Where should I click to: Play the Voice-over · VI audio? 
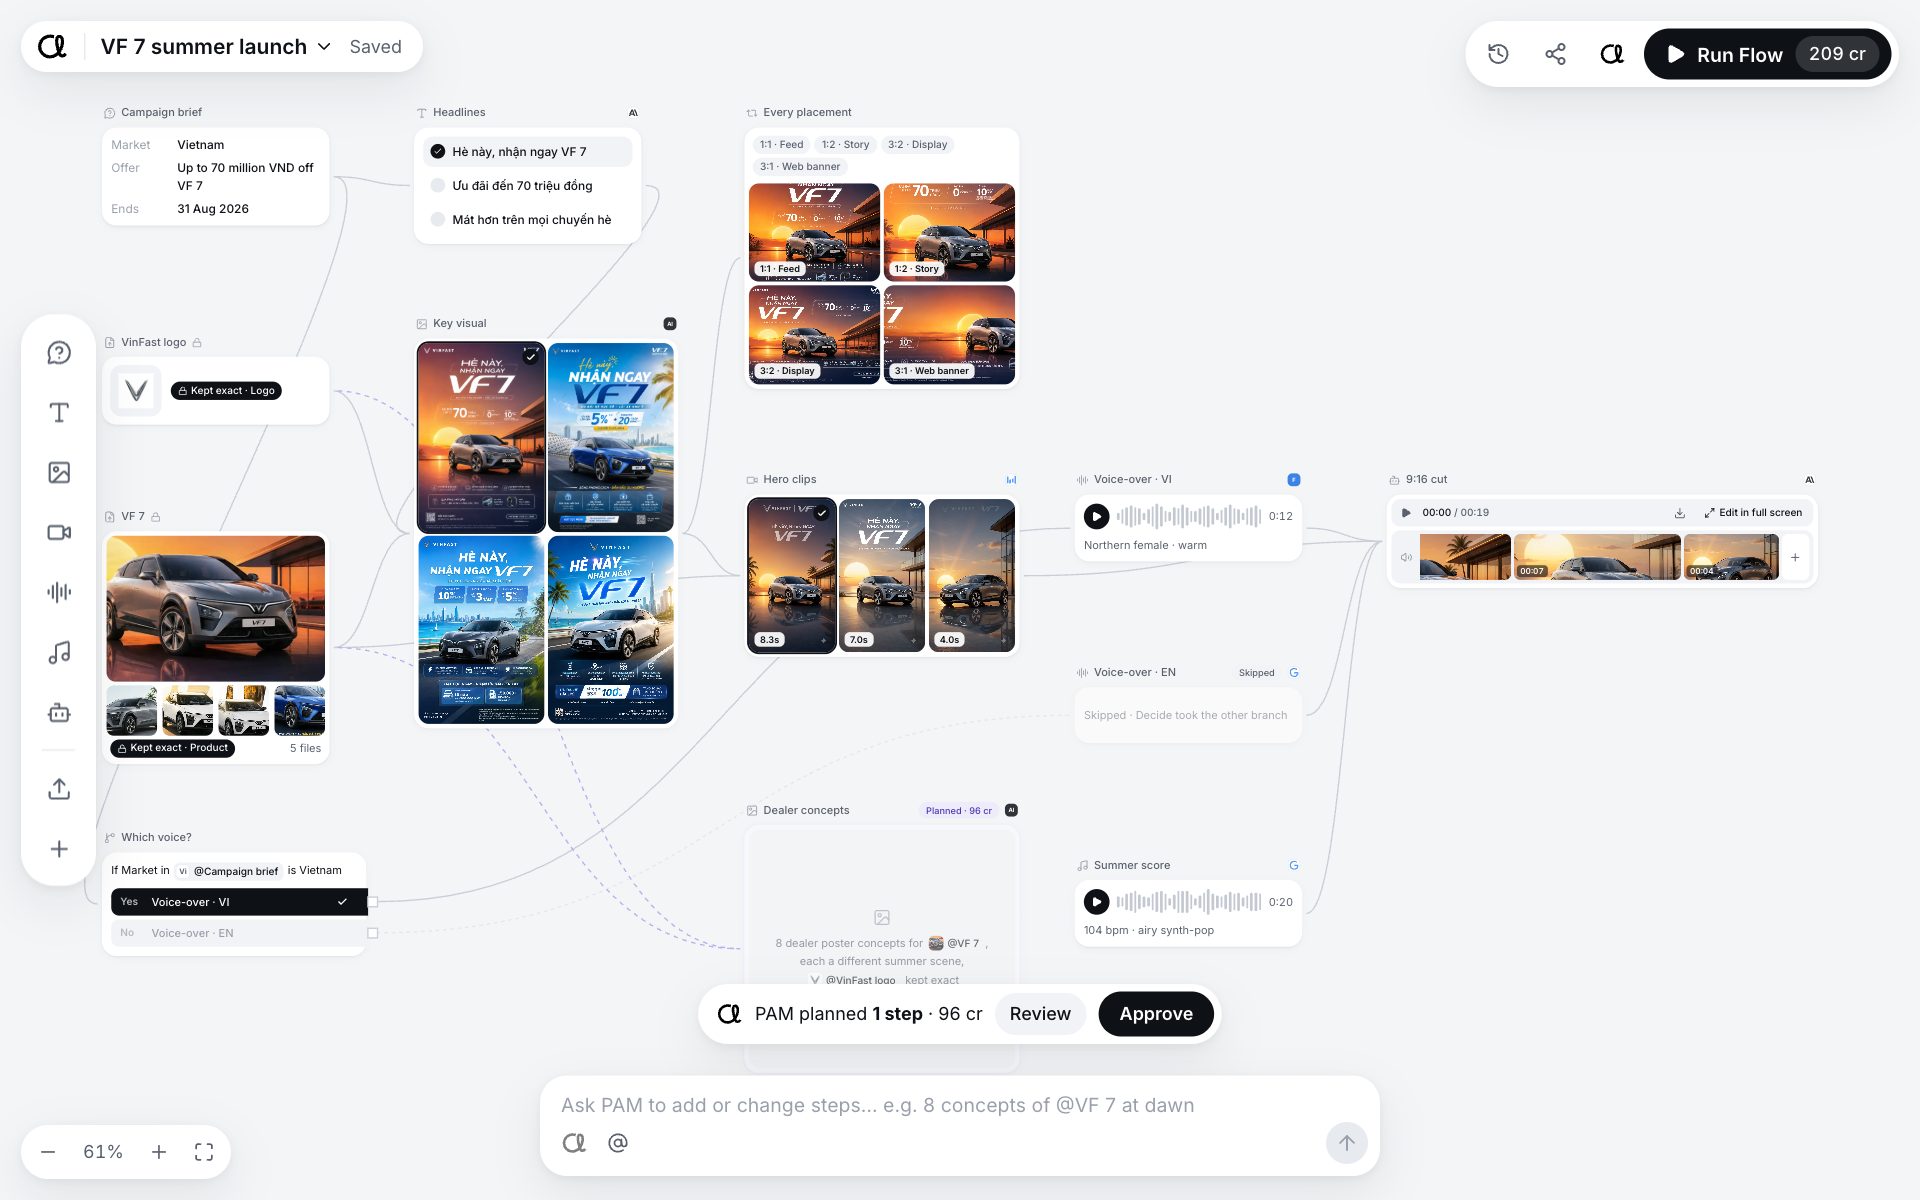[1096, 516]
